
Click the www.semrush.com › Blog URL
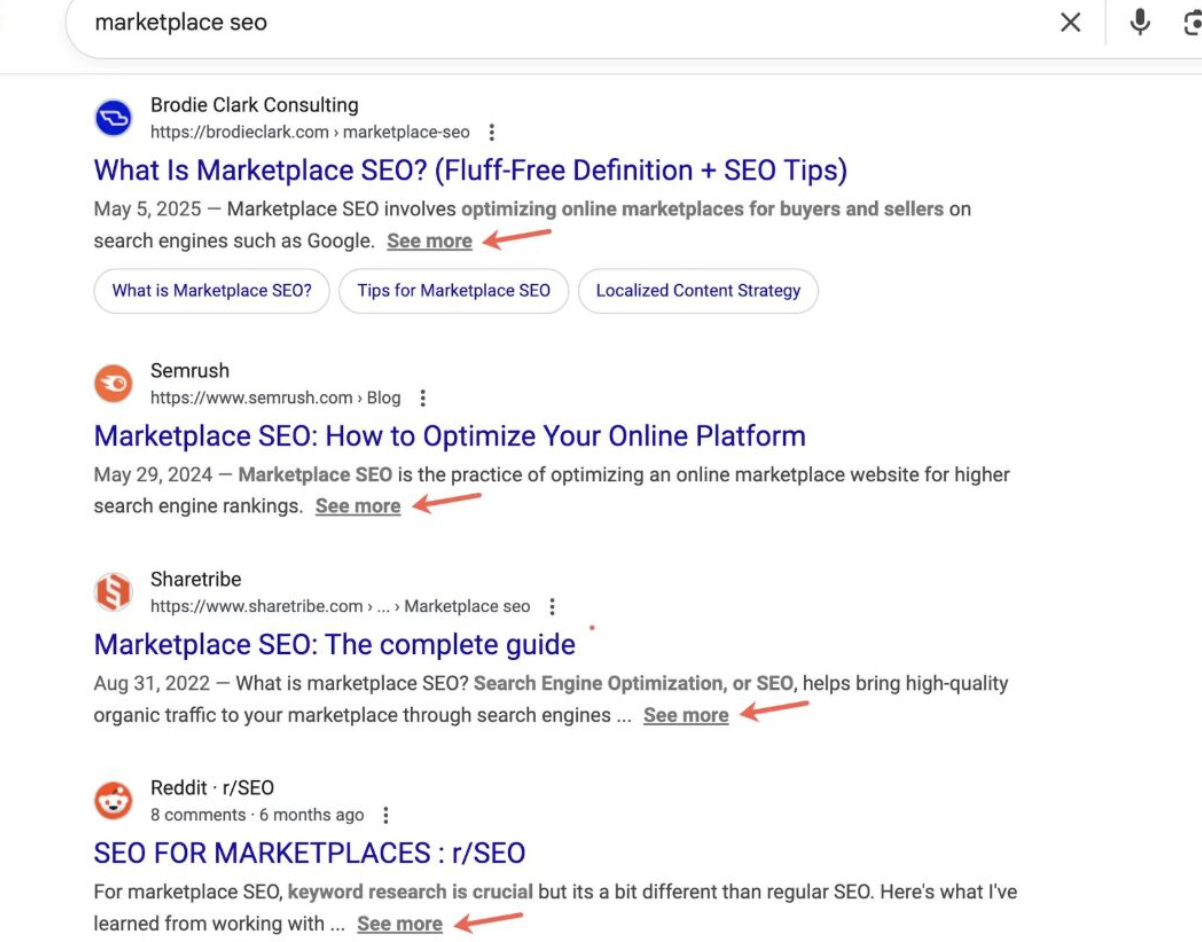pos(276,398)
